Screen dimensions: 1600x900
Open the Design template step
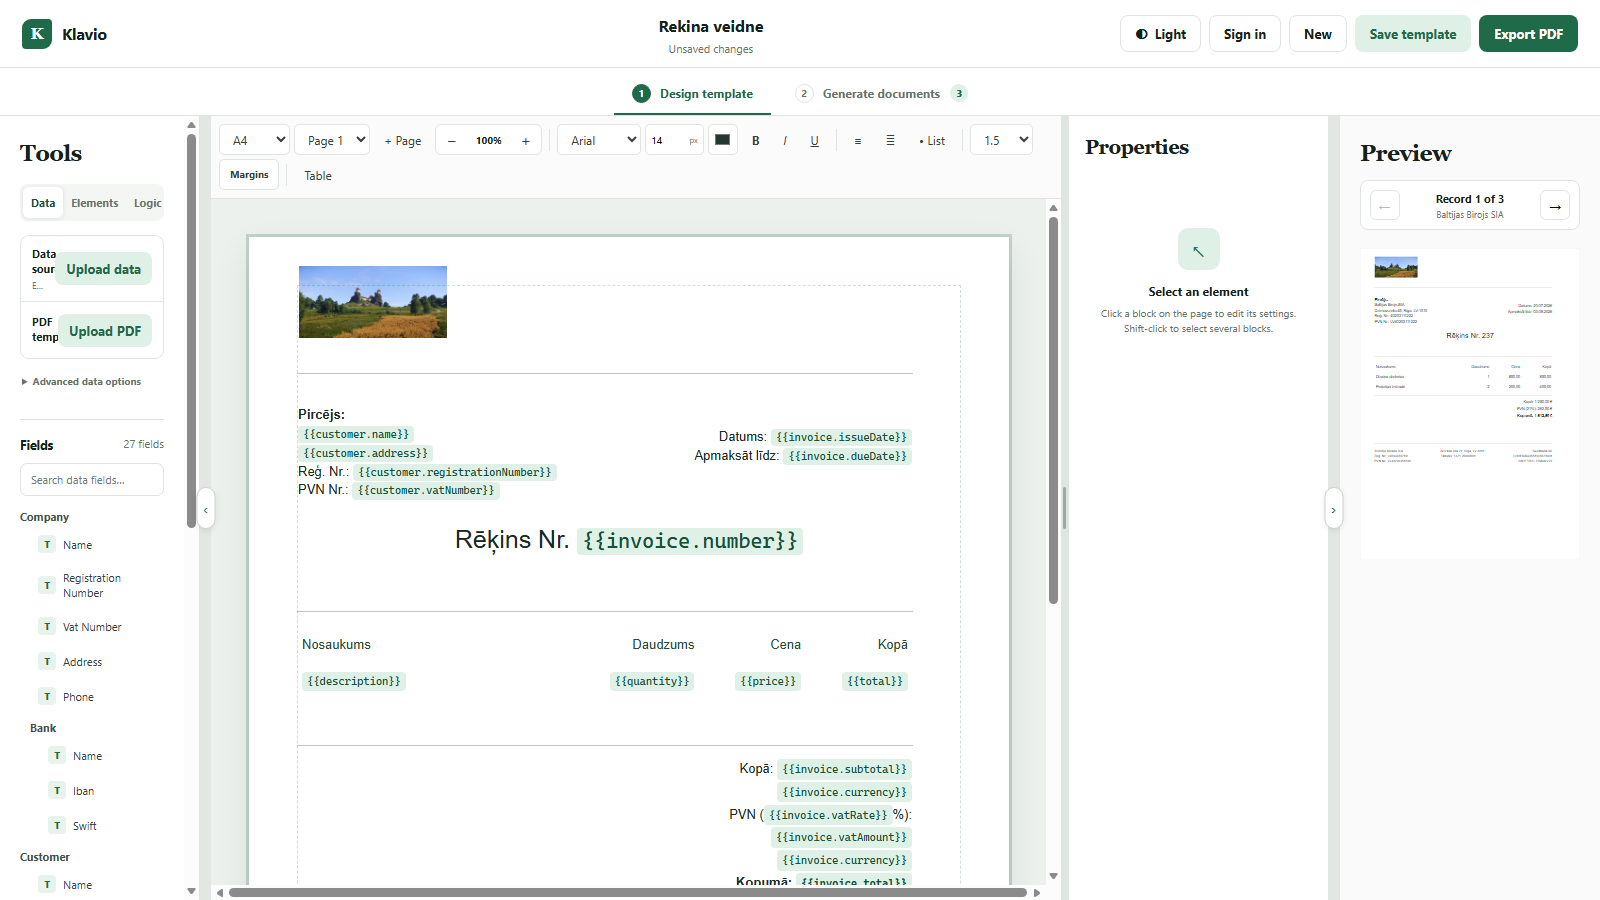(693, 94)
